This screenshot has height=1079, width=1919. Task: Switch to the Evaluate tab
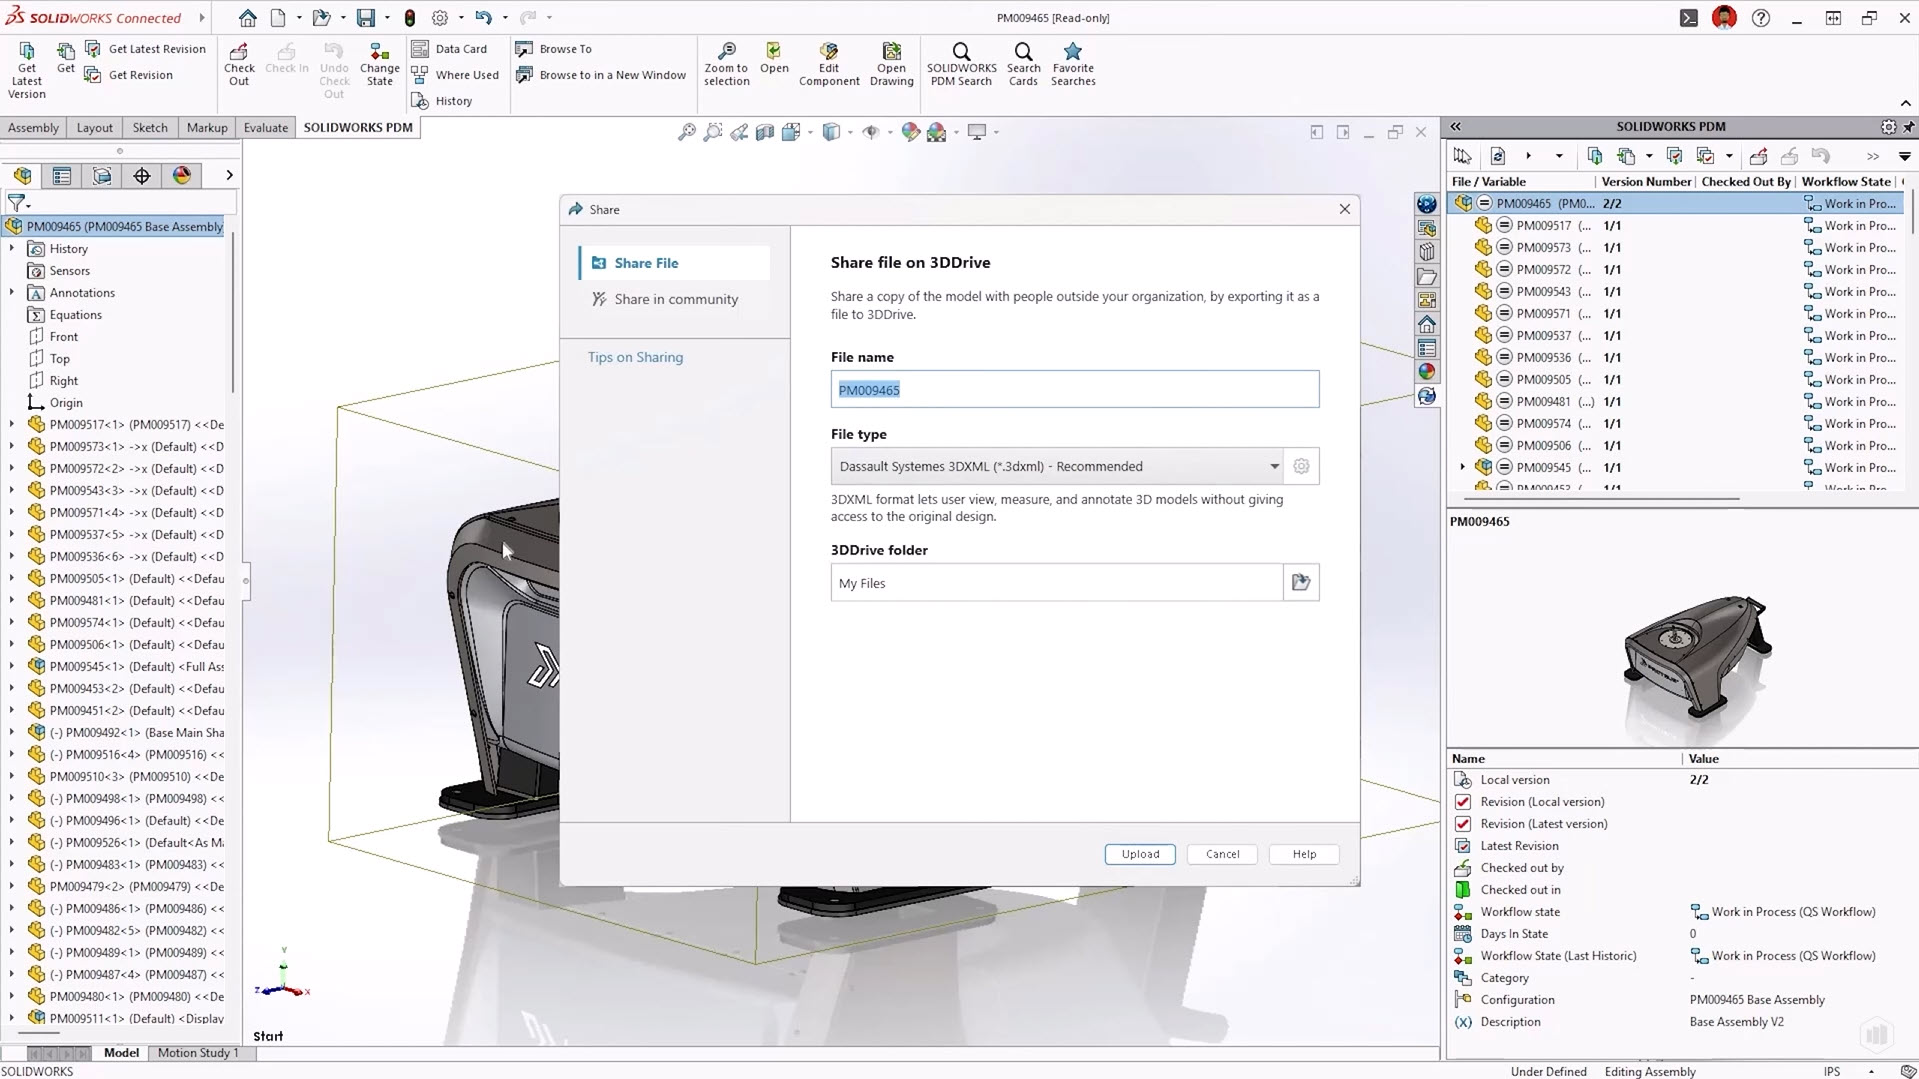coord(265,128)
